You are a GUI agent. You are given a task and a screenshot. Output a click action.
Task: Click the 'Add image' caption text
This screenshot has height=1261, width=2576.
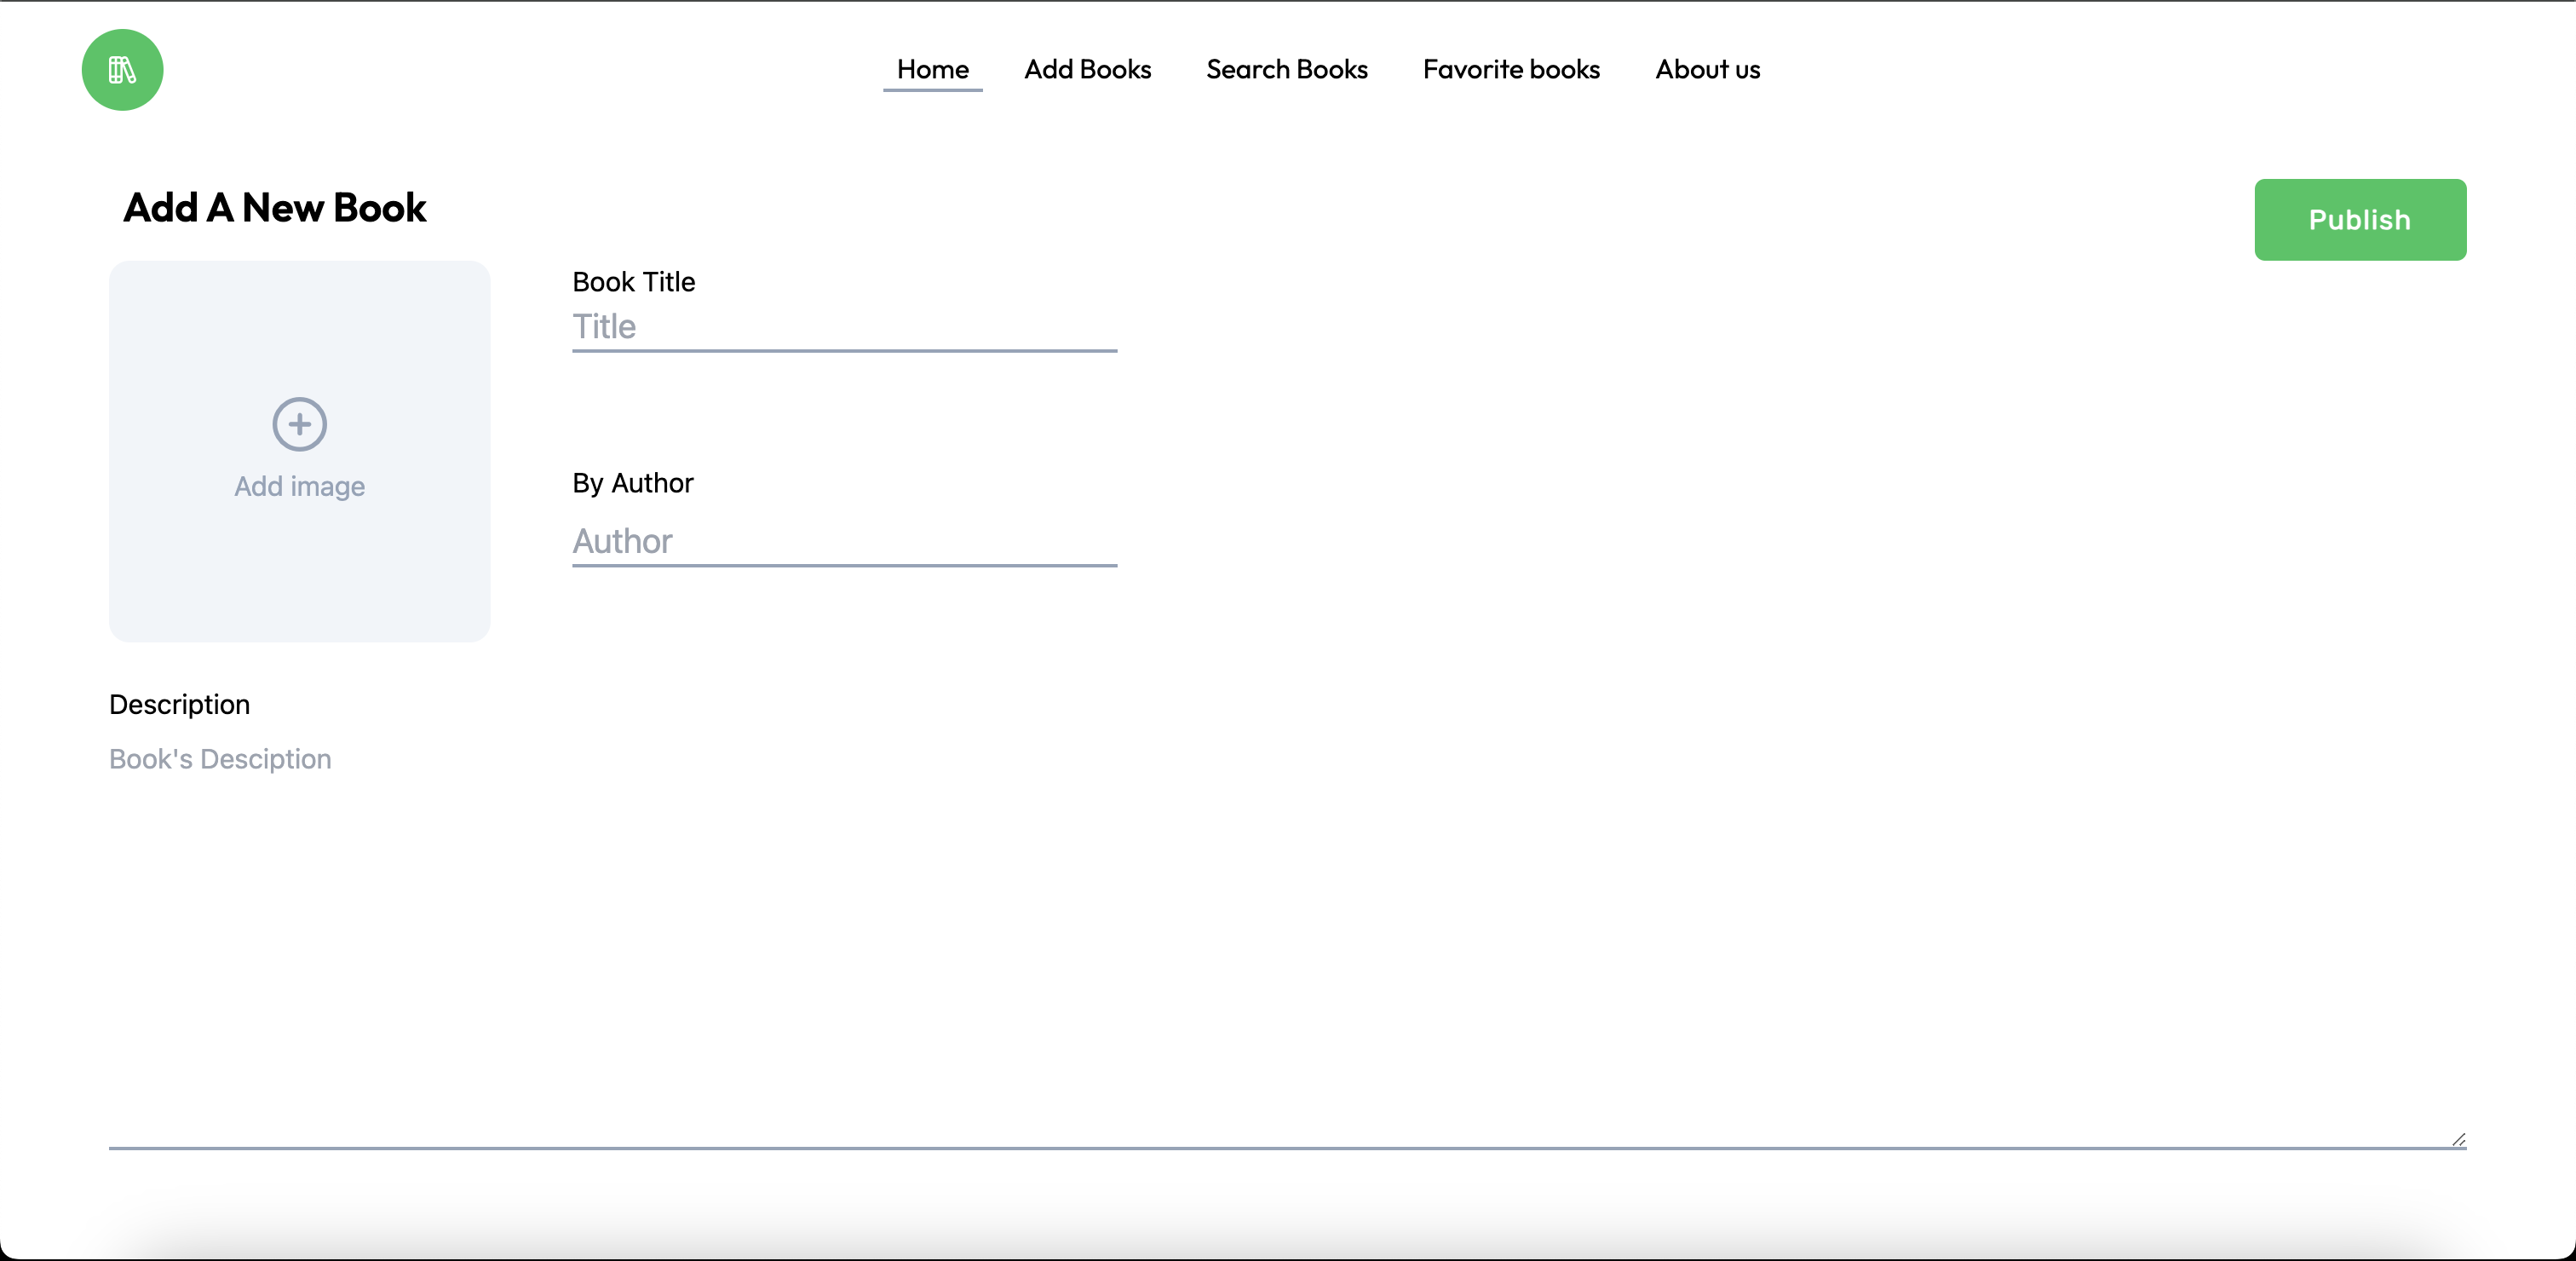click(300, 487)
